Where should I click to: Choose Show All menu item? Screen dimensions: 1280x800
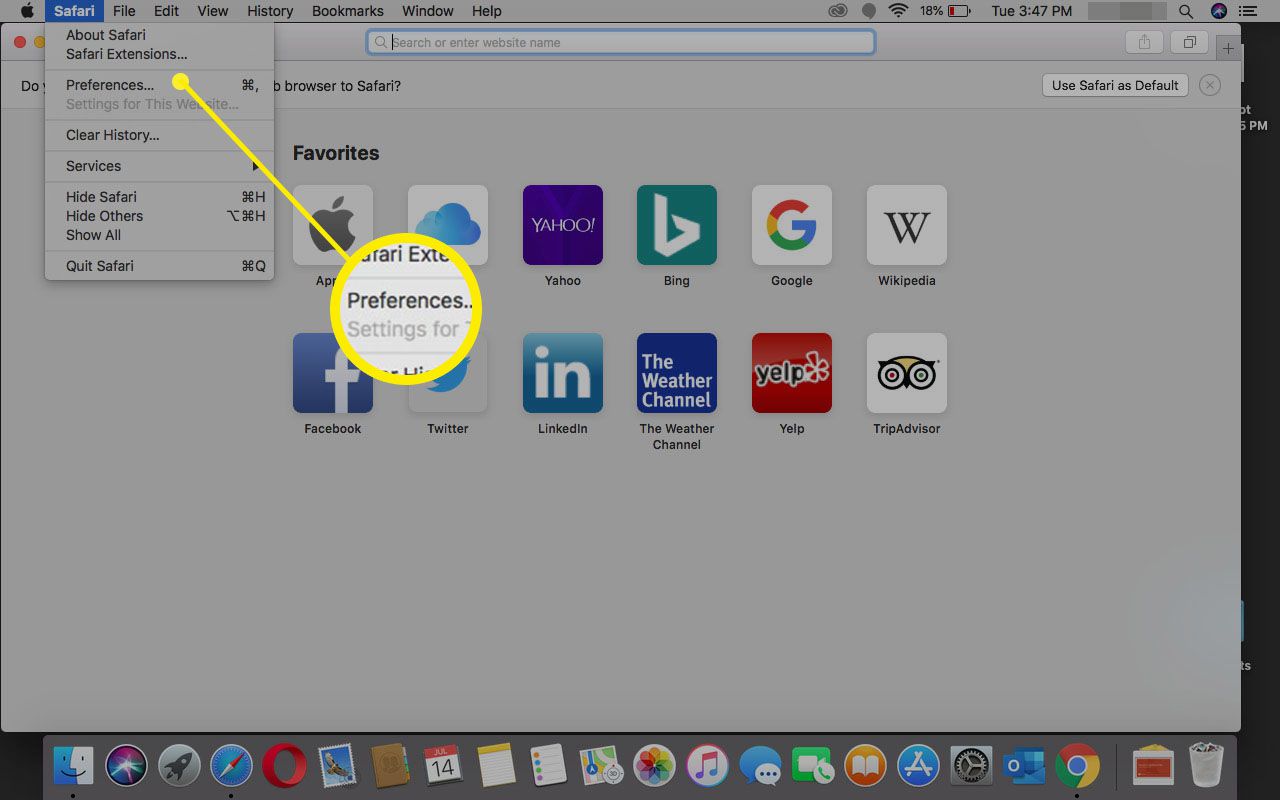pyautogui.click(x=159, y=235)
